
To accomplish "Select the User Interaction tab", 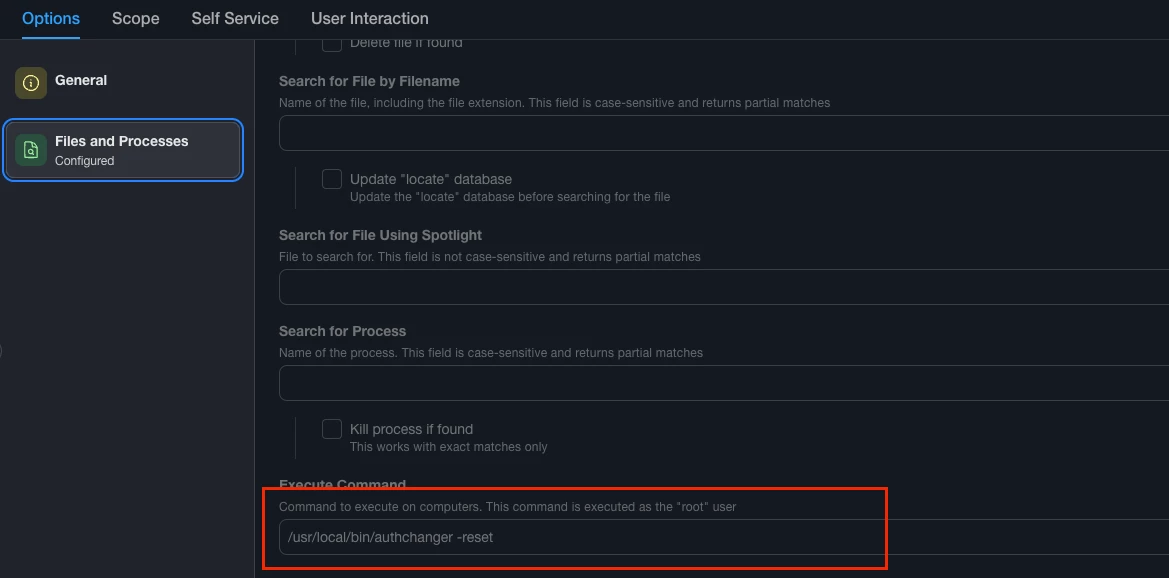I will pos(370,19).
